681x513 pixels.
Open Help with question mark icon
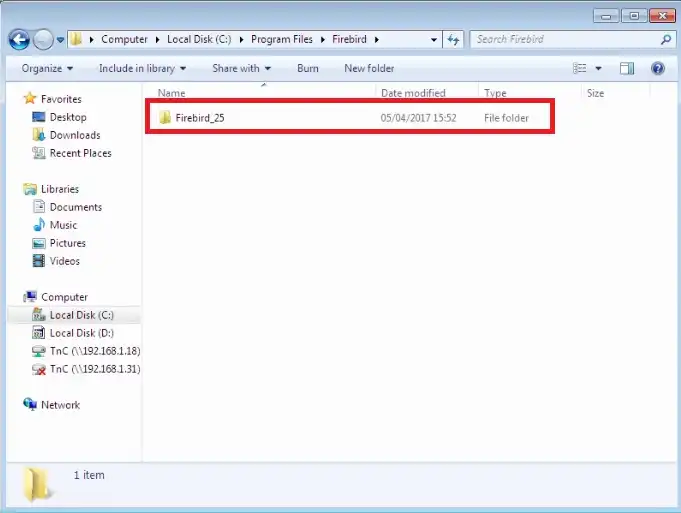658,68
